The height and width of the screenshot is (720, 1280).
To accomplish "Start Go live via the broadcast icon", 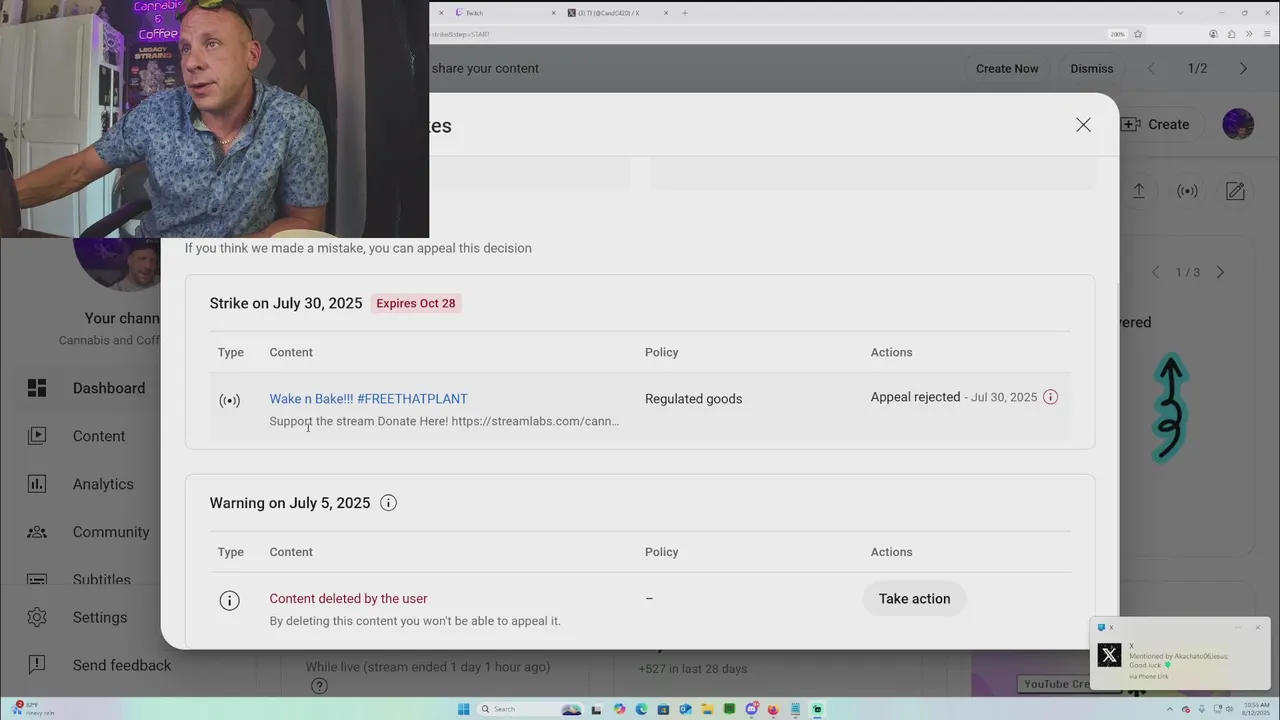I will (x=1187, y=191).
